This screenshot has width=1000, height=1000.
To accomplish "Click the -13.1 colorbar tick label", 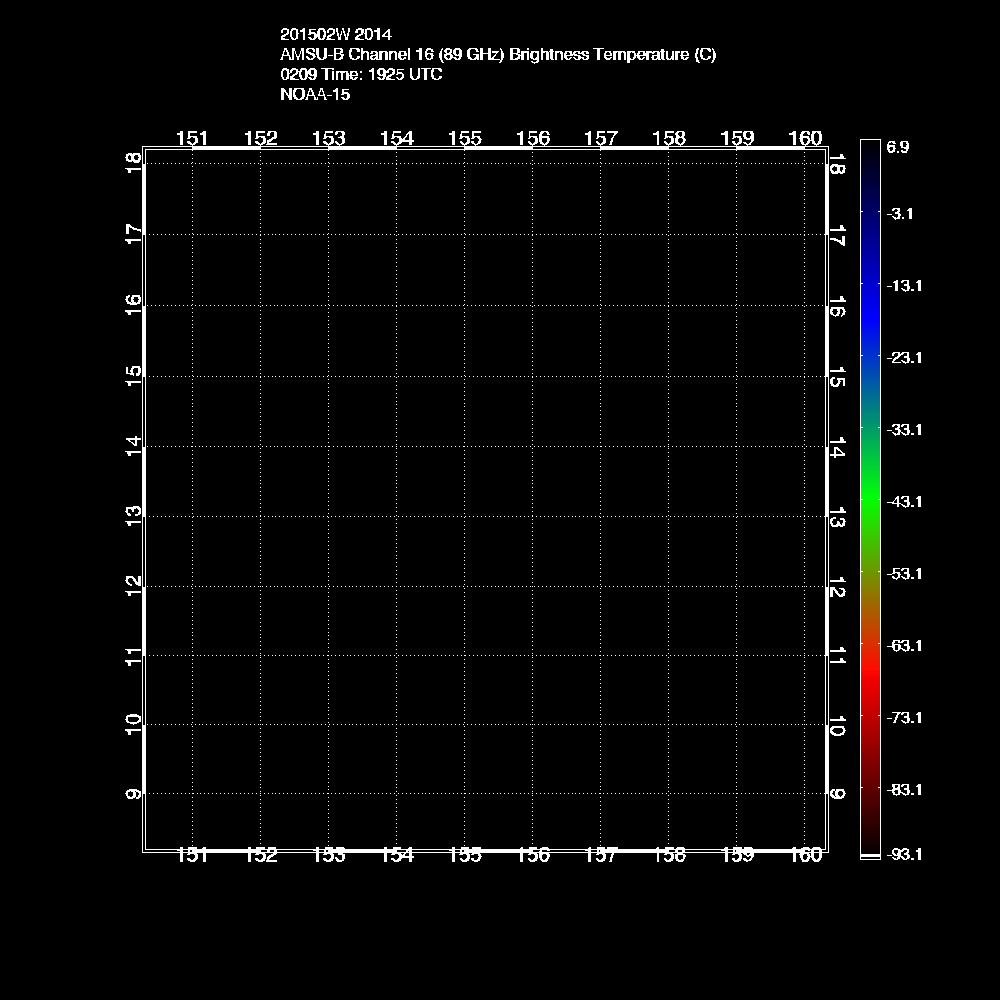I will pyautogui.click(x=904, y=285).
